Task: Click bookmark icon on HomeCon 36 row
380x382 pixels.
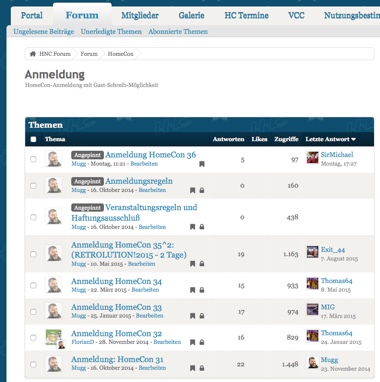Action: tap(202, 164)
